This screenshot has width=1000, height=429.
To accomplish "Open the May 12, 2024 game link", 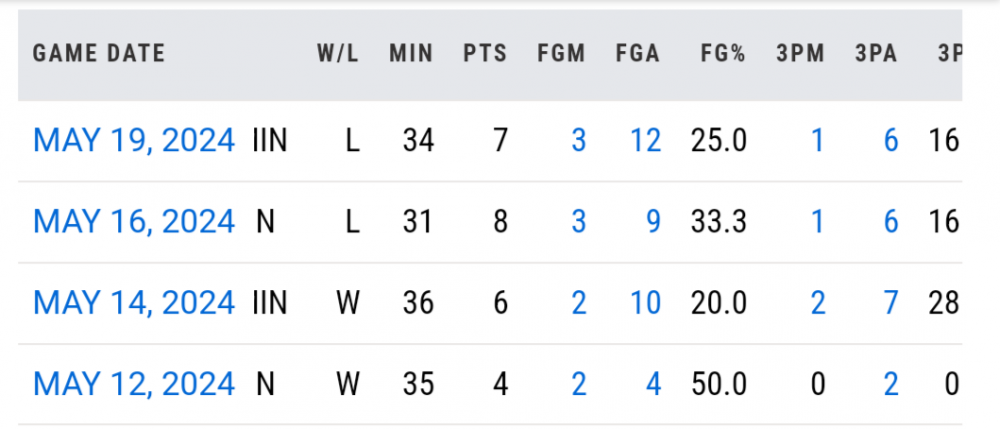I will click(x=134, y=383).
